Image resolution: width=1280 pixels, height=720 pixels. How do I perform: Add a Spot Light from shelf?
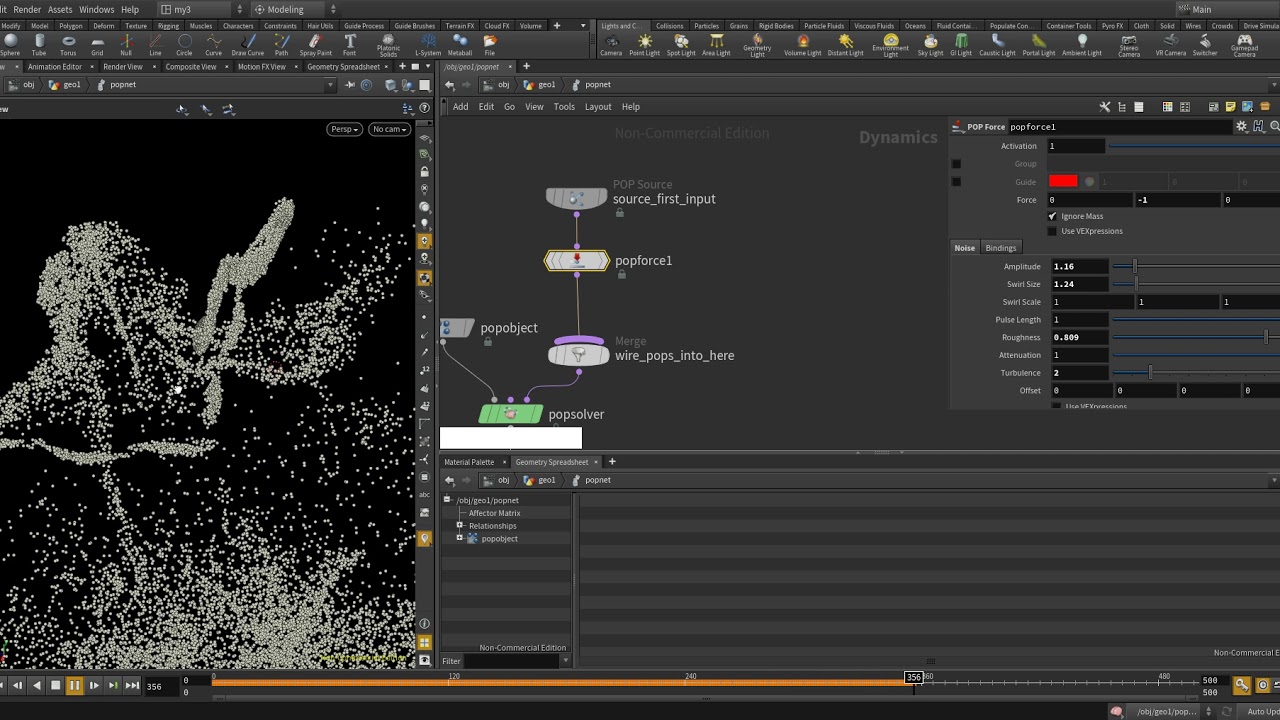pyautogui.click(x=681, y=45)
